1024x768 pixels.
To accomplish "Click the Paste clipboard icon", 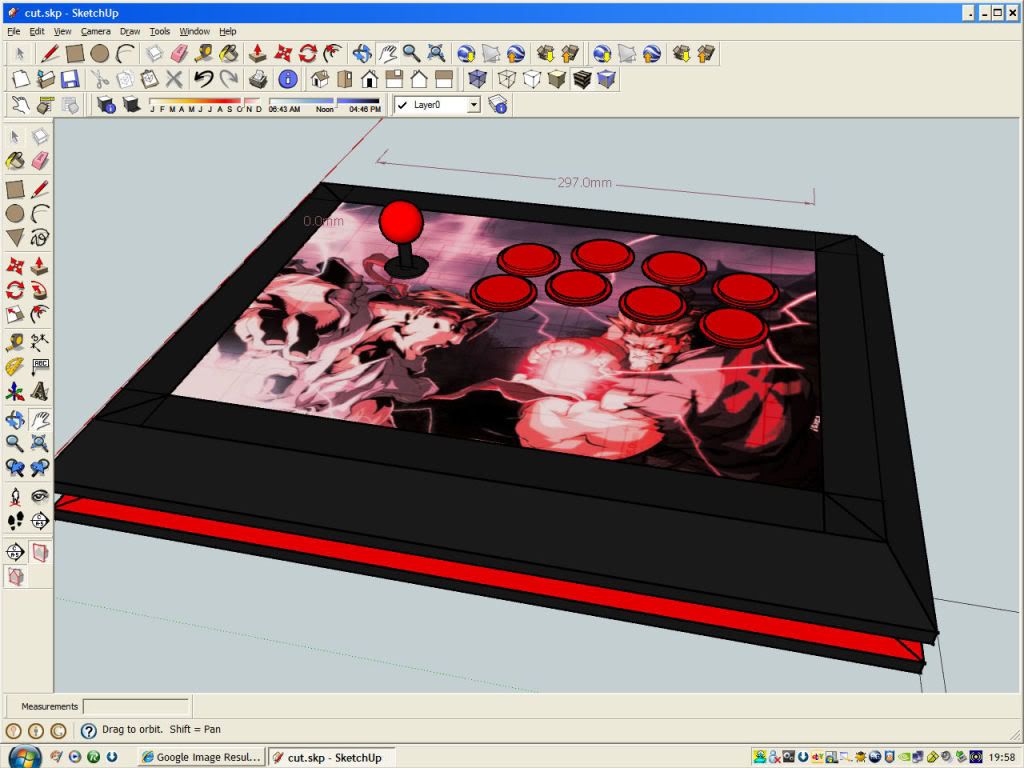I will click(149, 79).
